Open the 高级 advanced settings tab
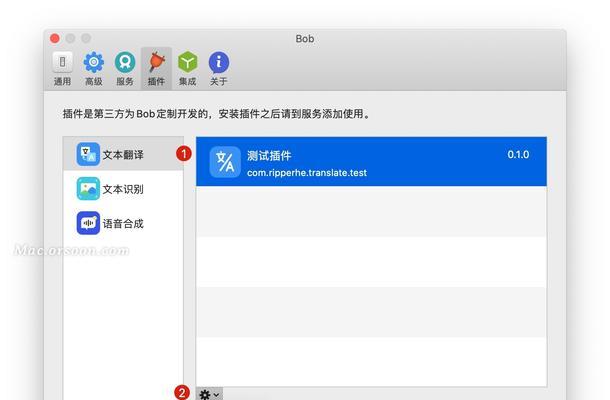Screen dimensions: 610x400 94,68
